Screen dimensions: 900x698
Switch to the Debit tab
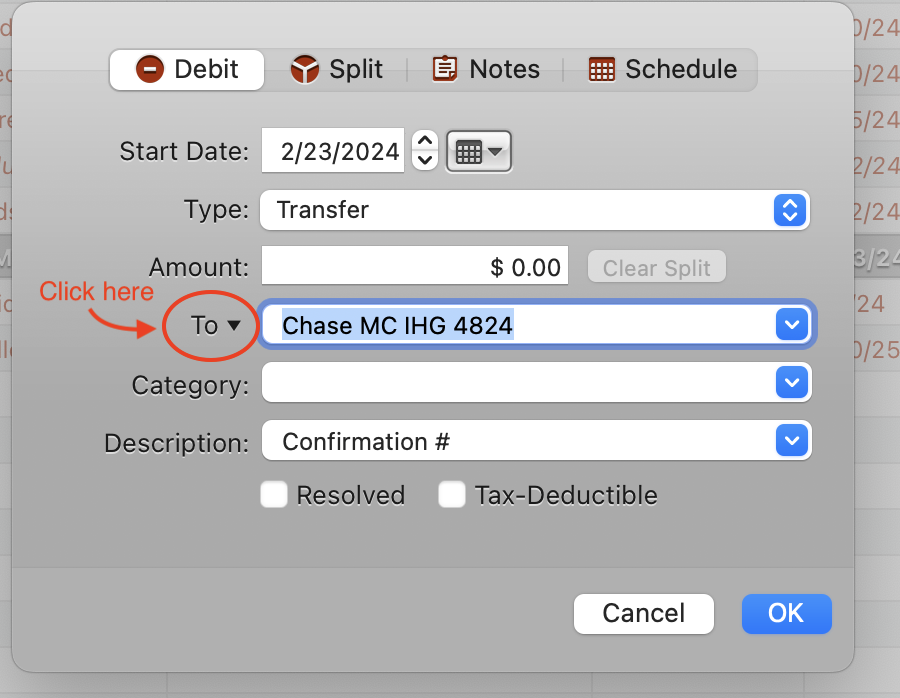[x=187, y=69]
